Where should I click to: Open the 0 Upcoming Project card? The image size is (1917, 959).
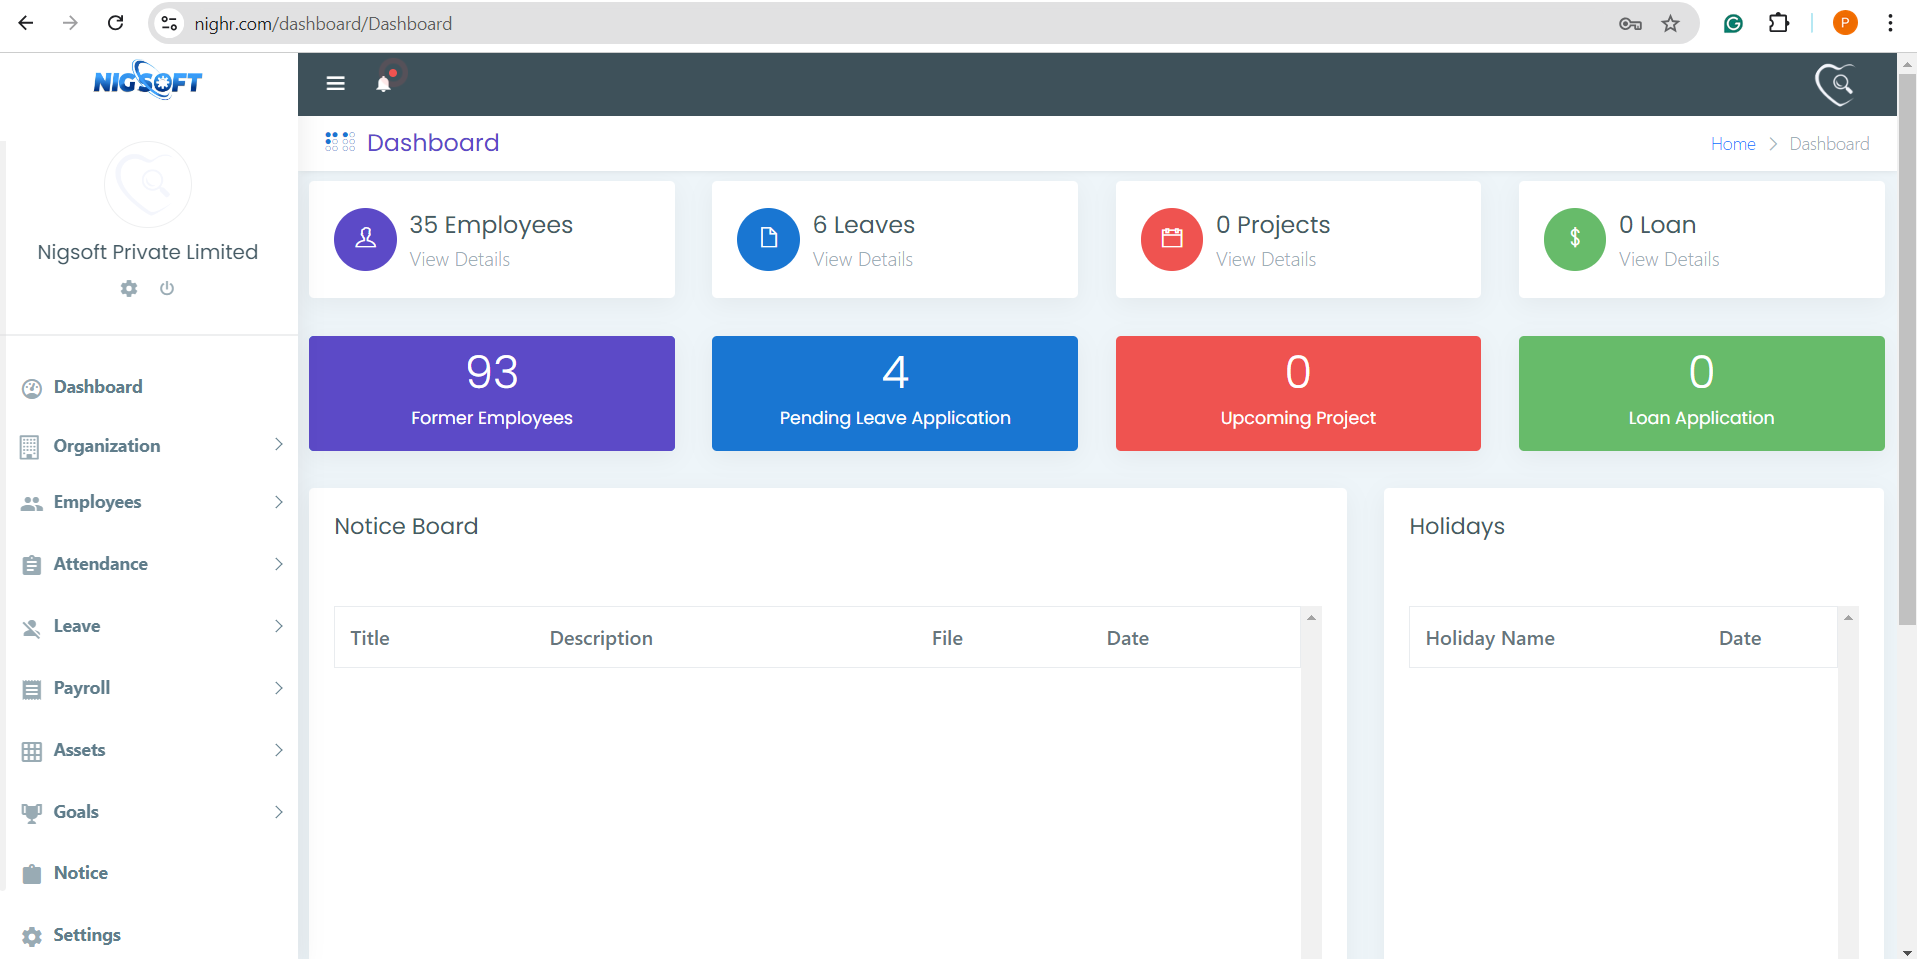pos(1298,393)
